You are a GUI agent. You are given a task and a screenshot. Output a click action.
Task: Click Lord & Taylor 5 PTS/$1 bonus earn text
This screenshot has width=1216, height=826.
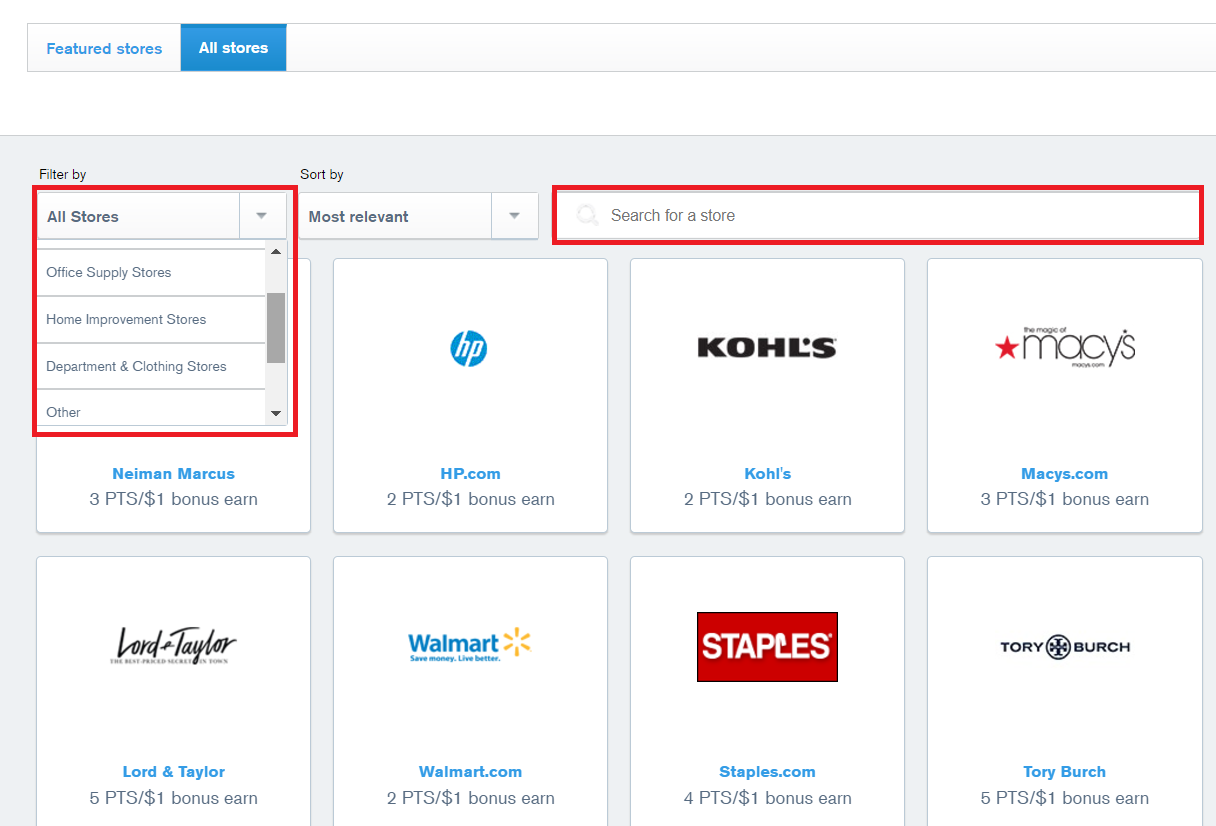click(x=174, y=798)
